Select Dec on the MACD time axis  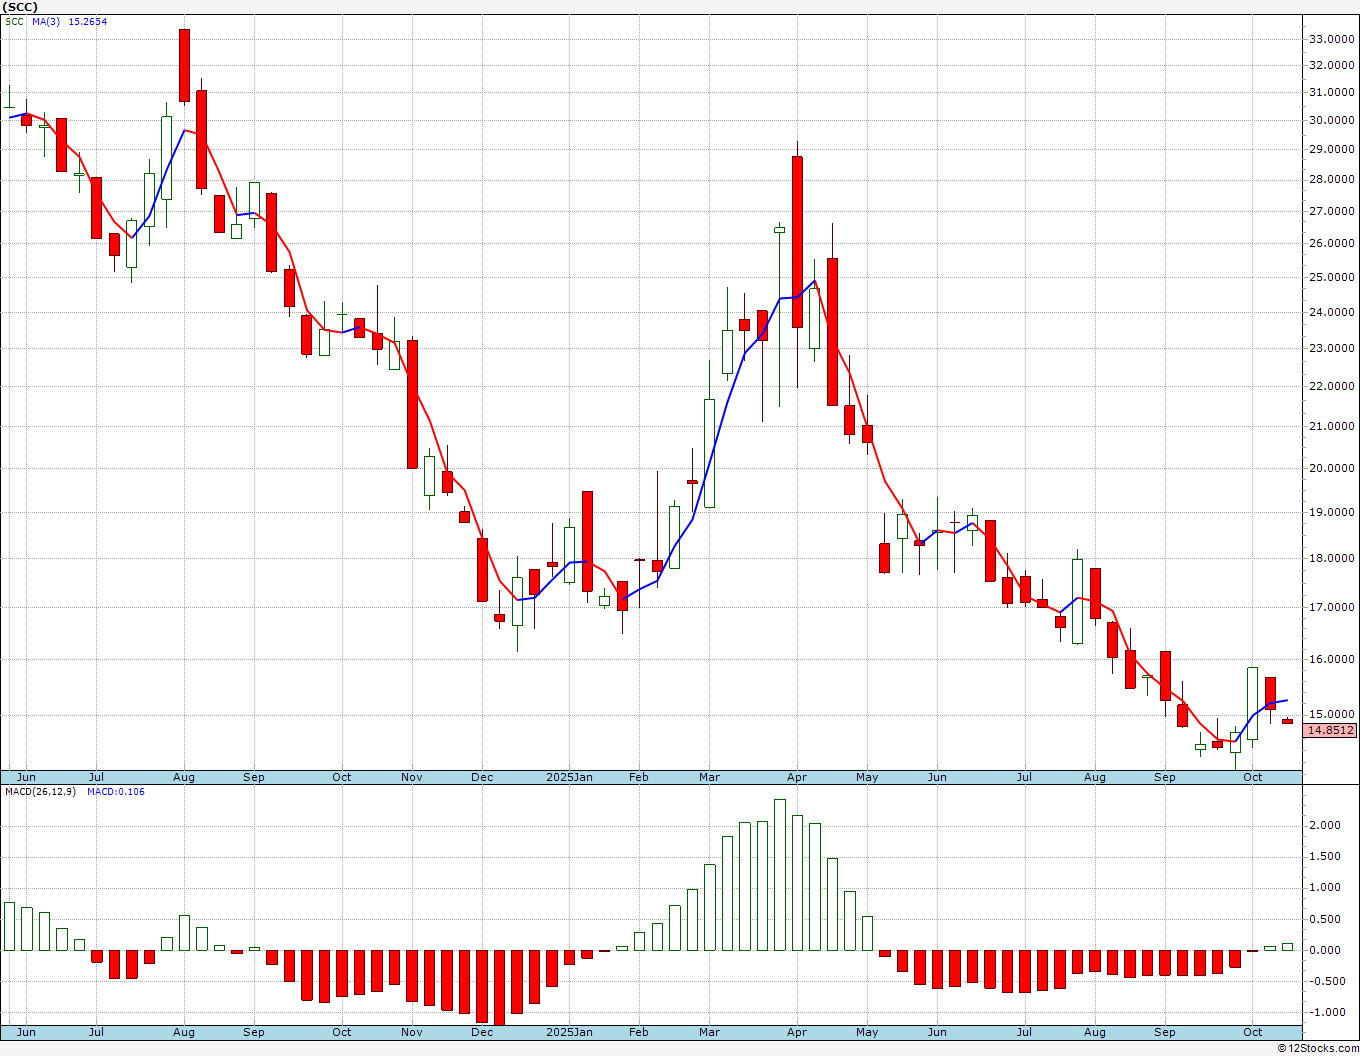pos(482,1032)
